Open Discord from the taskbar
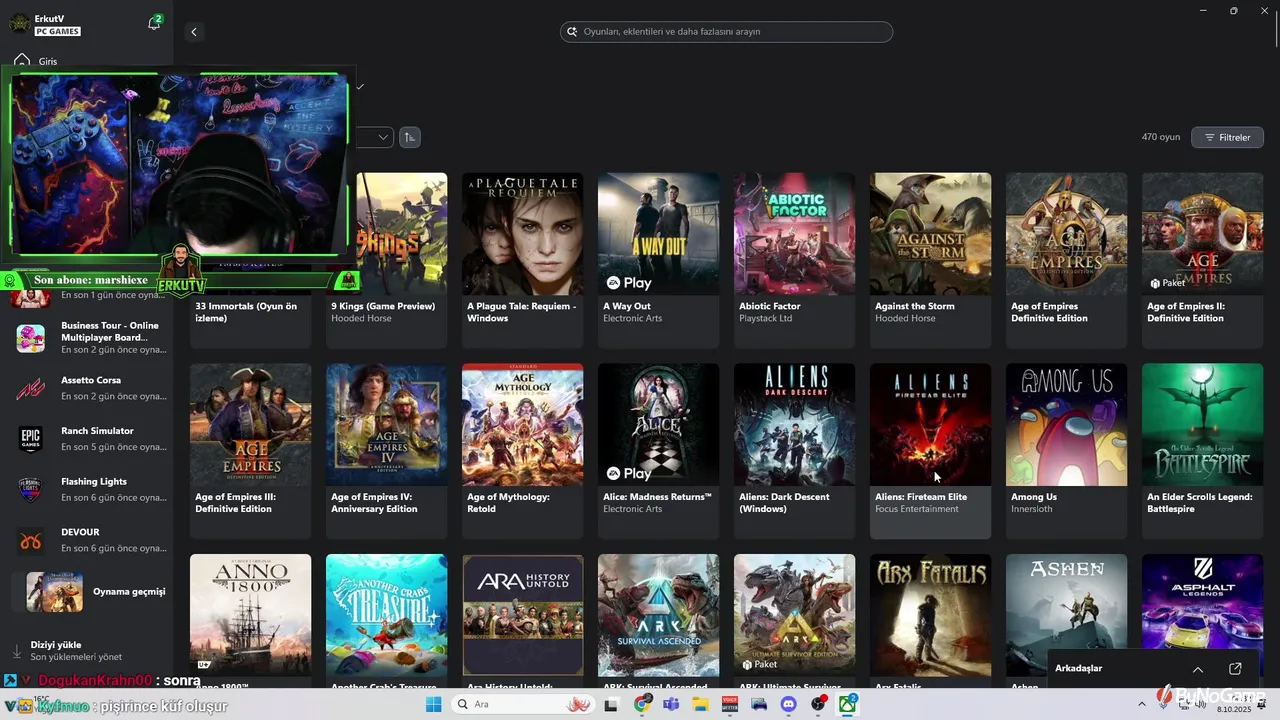This screenshot has height=720, width=1280. (x=789, y=705)
